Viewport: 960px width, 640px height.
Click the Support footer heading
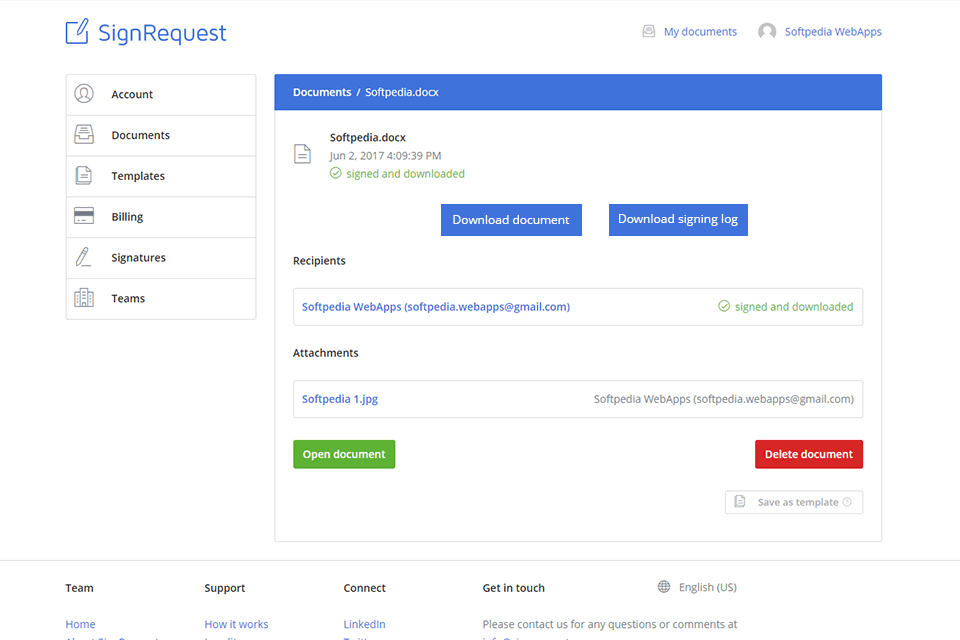point(225,588)
